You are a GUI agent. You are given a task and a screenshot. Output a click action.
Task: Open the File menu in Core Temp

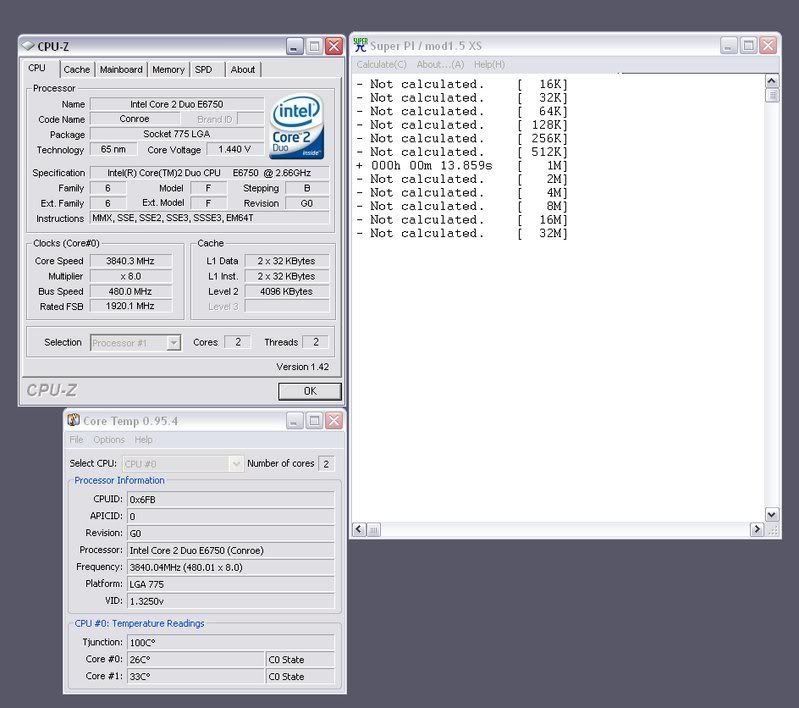tap(76, 439)
